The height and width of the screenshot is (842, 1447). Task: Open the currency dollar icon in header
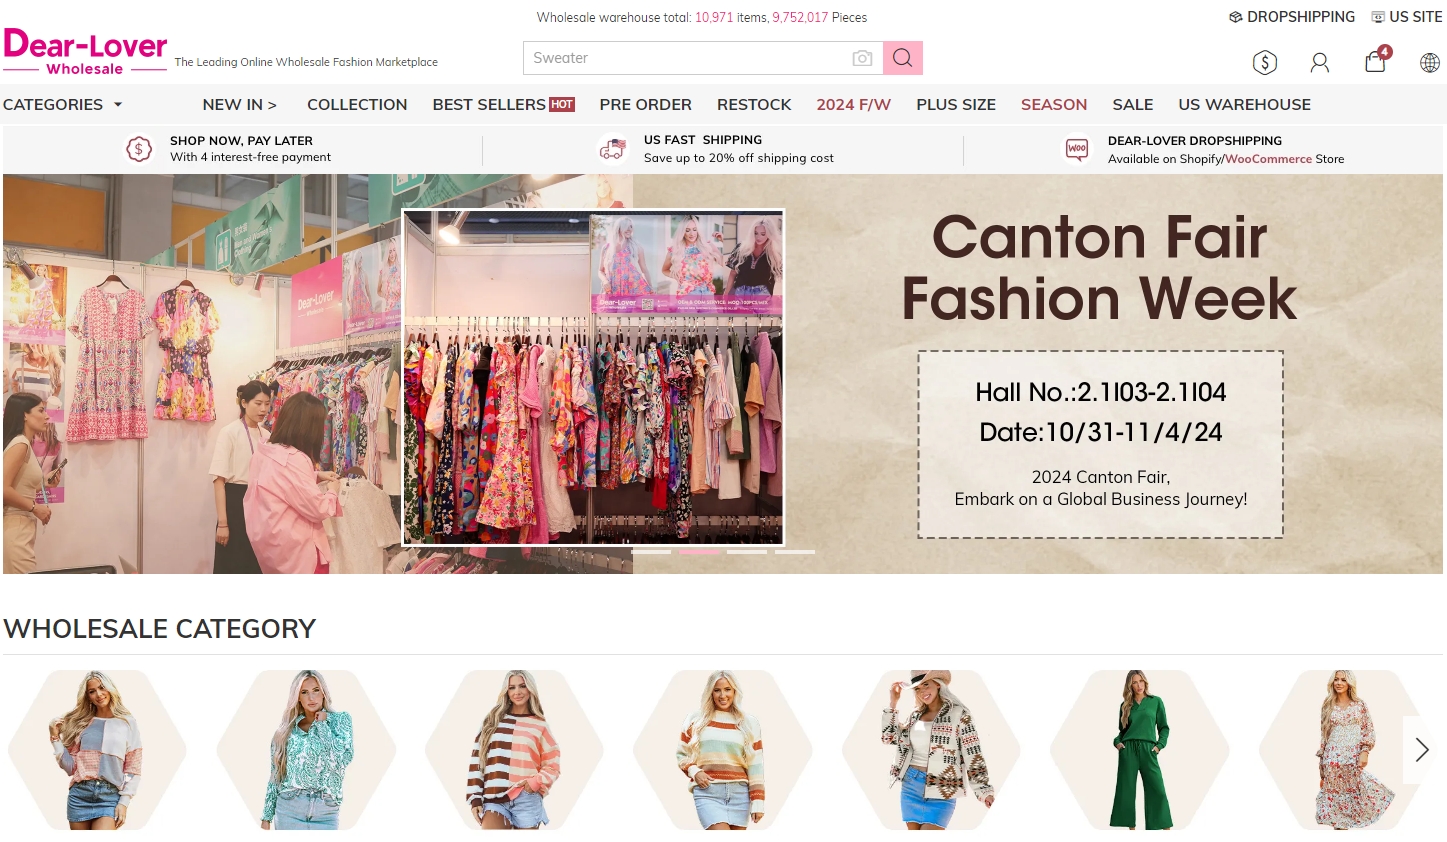[1265, 62]
